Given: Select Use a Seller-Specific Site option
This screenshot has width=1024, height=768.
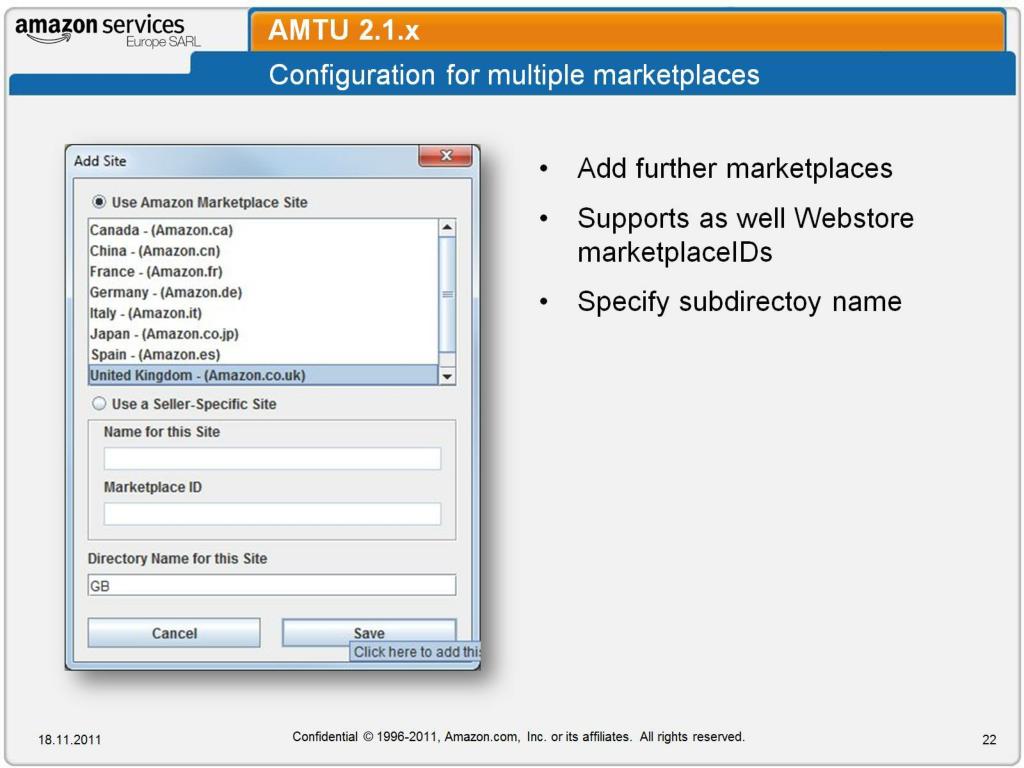Looking at the screenshot, I should coord(99,404).
